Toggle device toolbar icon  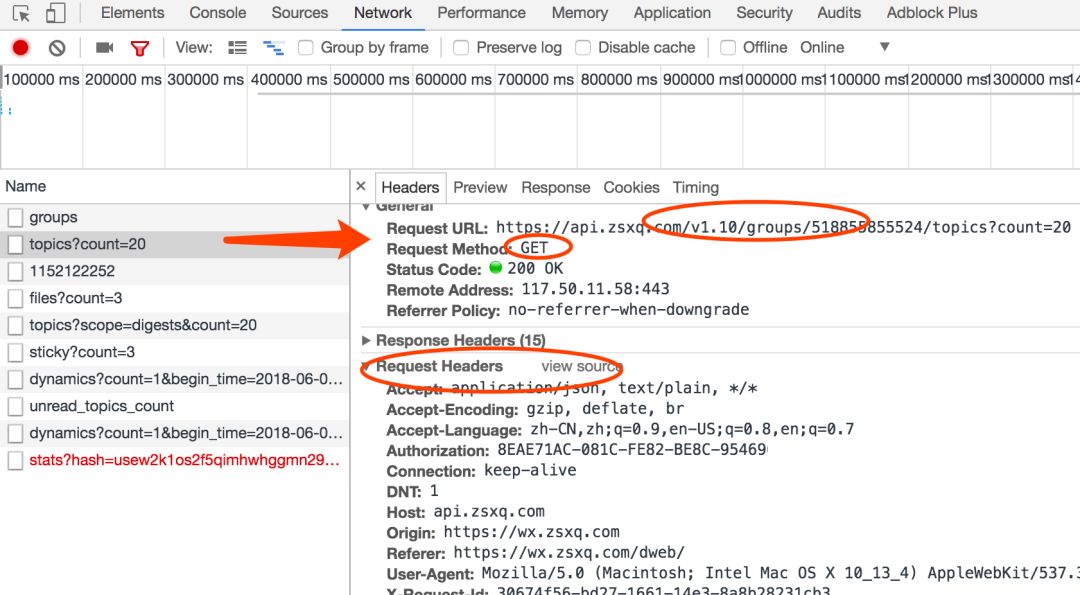pyautogui.click(x=56, y=13)
